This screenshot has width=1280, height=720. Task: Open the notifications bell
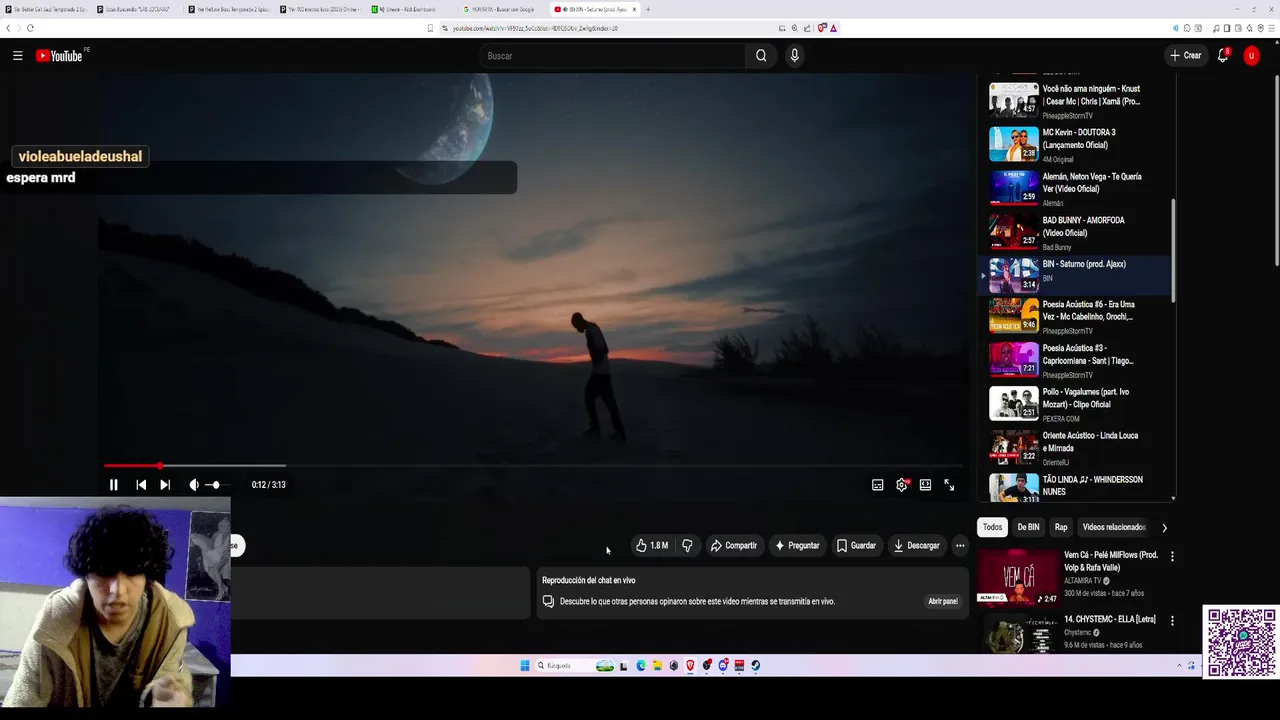1222,56
